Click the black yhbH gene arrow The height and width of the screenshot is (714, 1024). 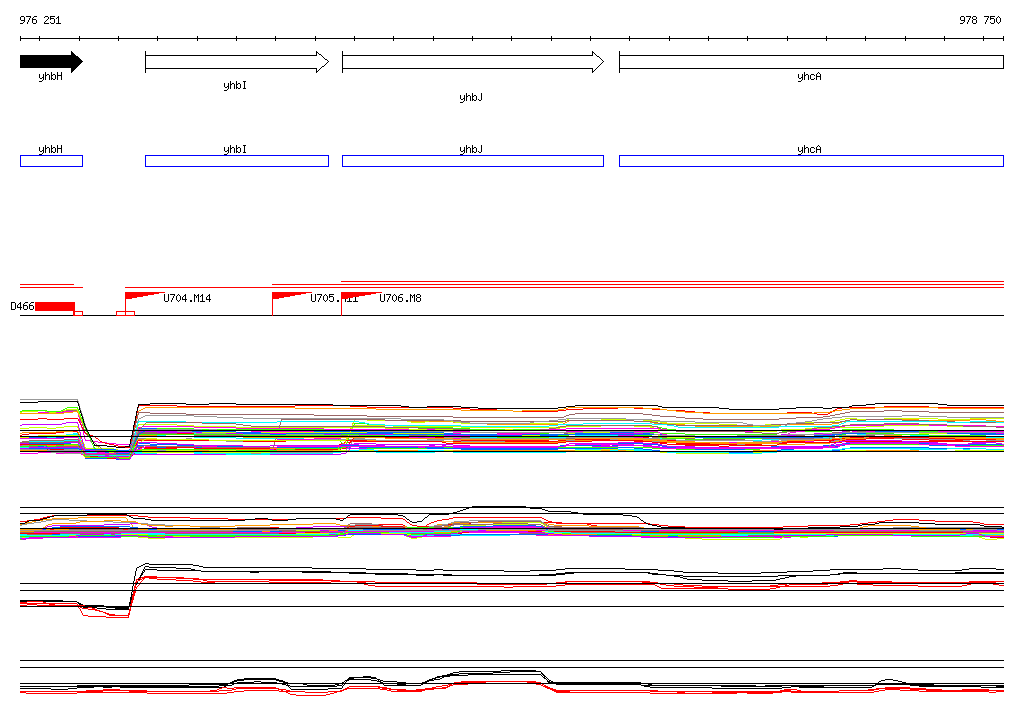tap(52, 62)
